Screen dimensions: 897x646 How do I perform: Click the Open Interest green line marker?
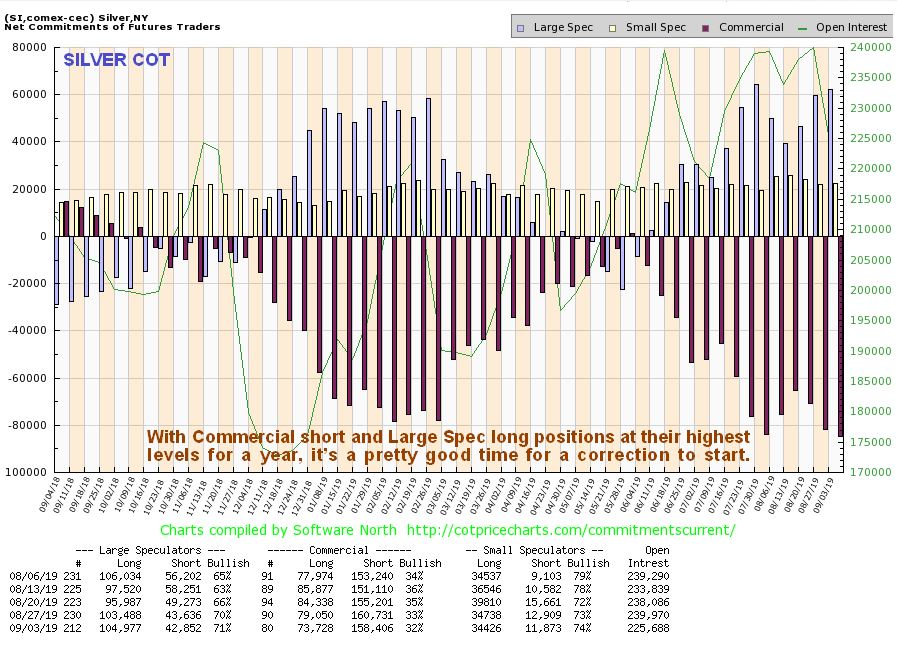click(803, 28)
